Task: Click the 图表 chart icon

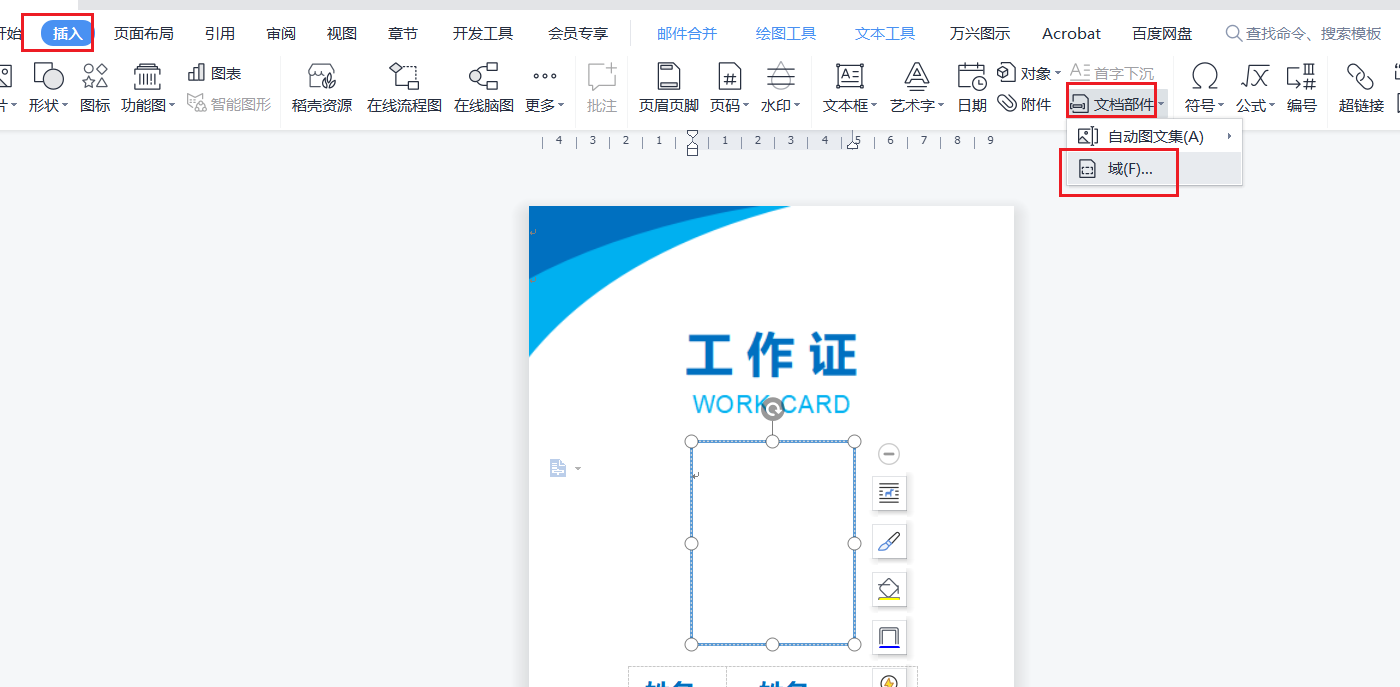Action: [x=215, y=73]
